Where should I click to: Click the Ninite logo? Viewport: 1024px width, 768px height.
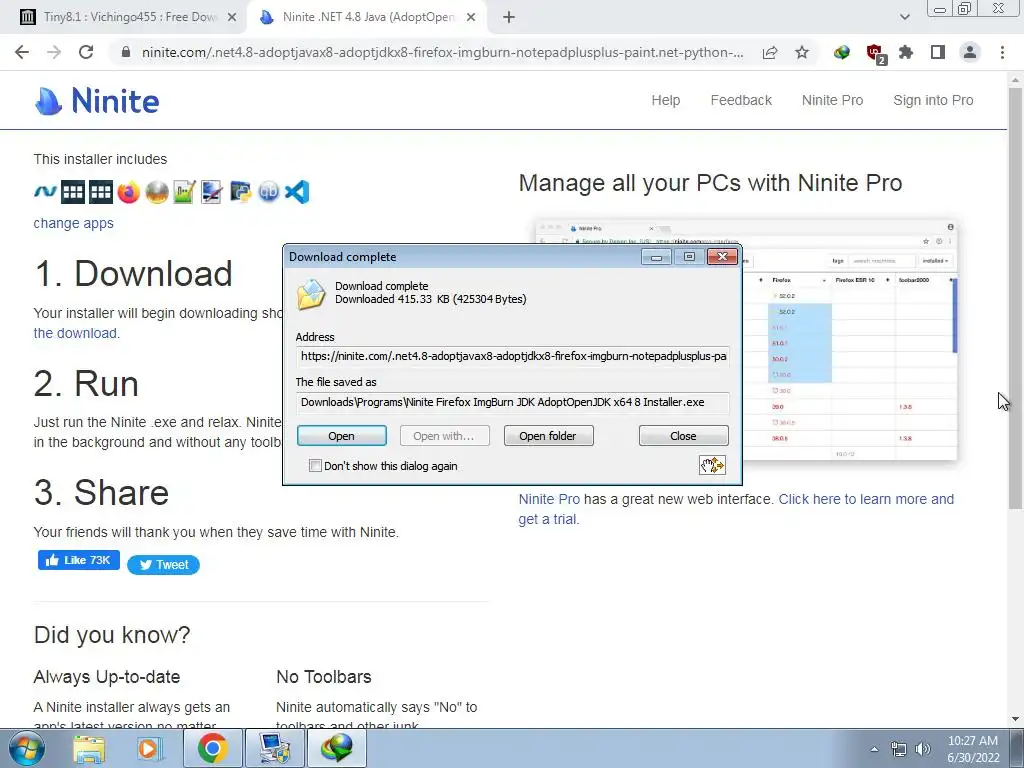[x=97, y=101]
